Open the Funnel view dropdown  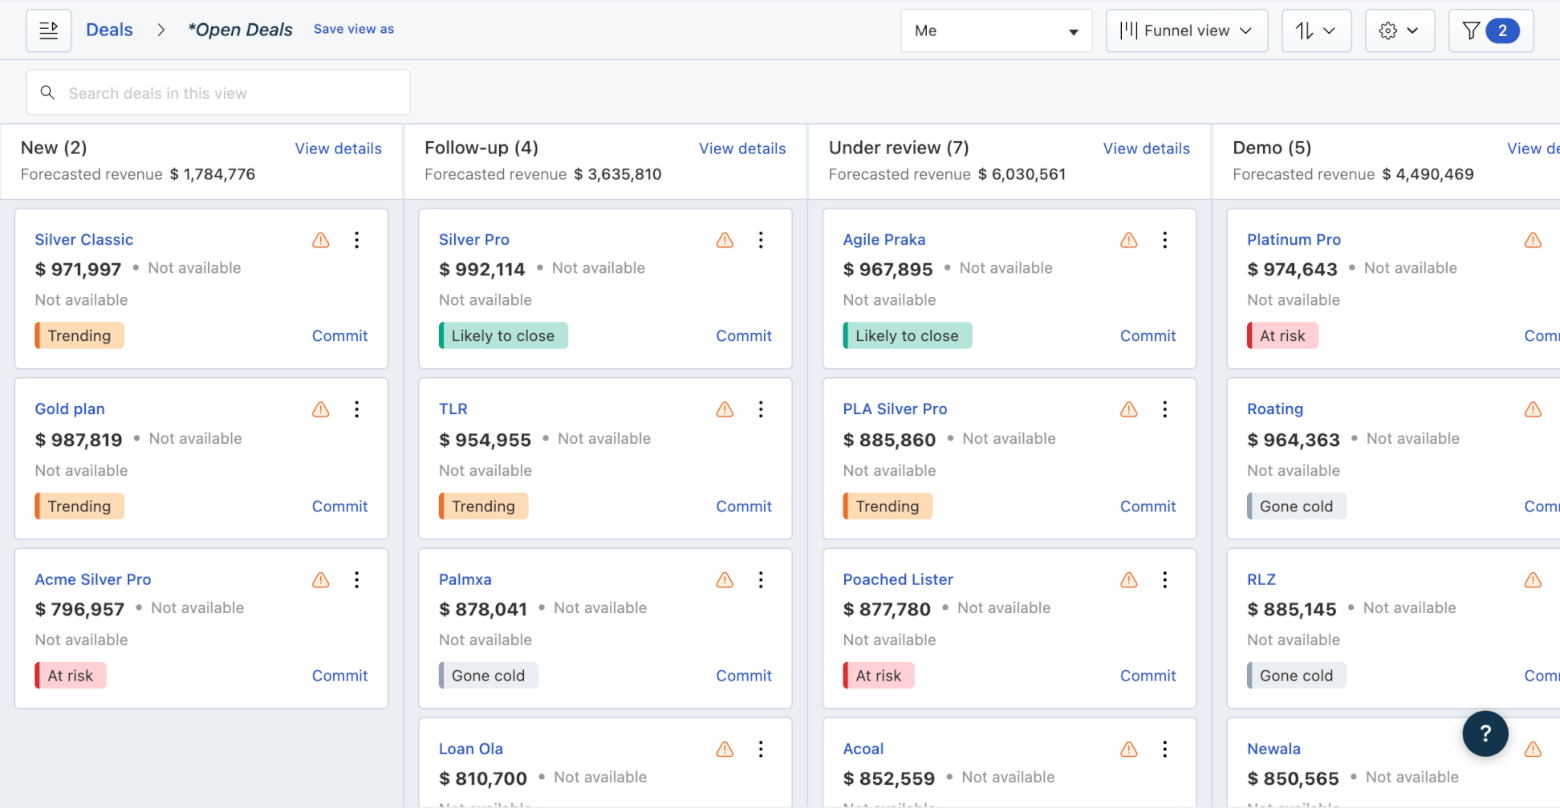[1187, 31]
